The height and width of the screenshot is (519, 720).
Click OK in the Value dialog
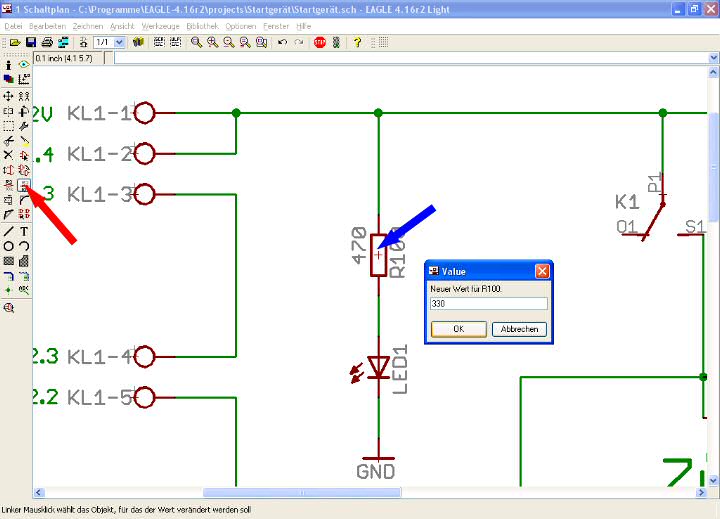pos(458,329)
